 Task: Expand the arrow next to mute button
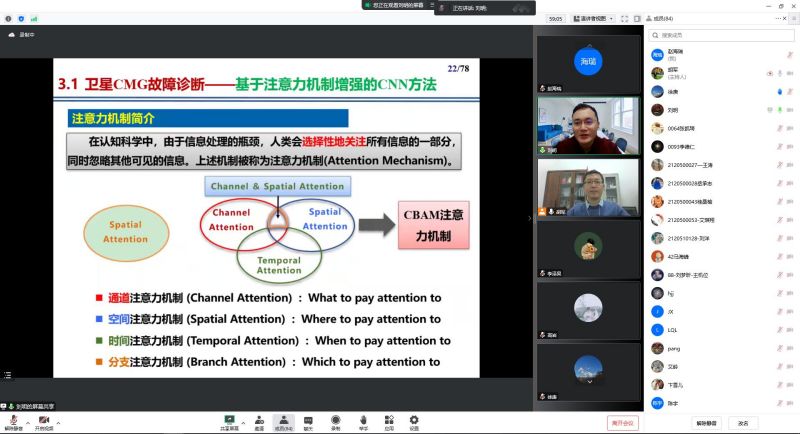click(x=25, y=418)
